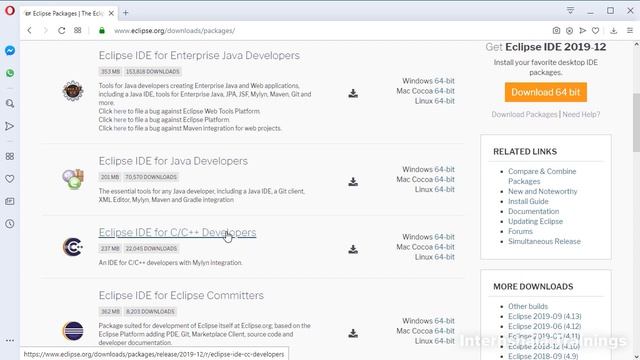Viewport: 640px width, 360px height.
Task: Open WhatsApp from the Opera sidebar
Action: pyautogui.click(x=10, y=73)
